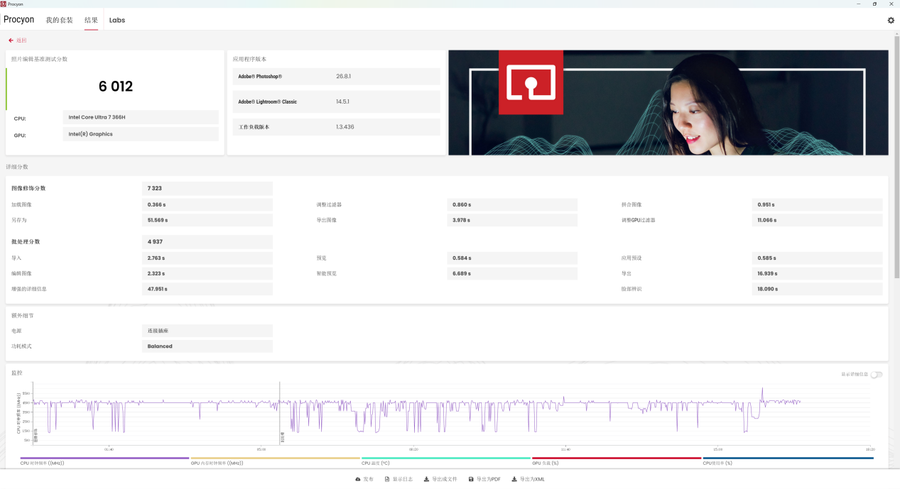This screenshot has width=900, height=489.
Task: Click the 18.090 s value
Action: pos(817,289)
